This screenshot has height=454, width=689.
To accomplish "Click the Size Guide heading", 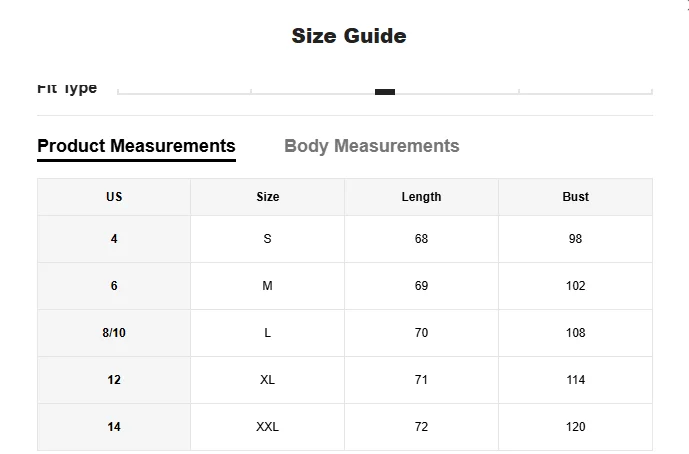I will pos(348,36).
